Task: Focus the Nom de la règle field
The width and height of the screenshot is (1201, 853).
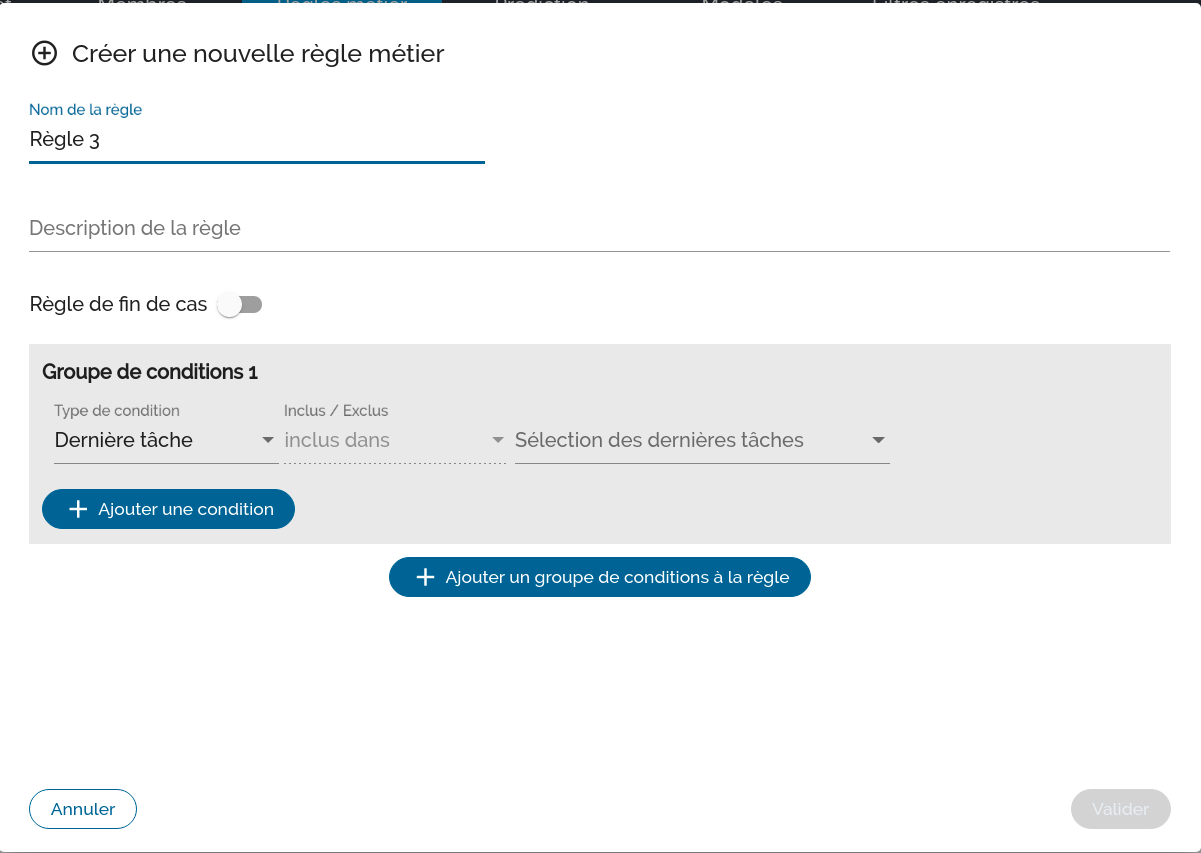Action: [256, 140]
